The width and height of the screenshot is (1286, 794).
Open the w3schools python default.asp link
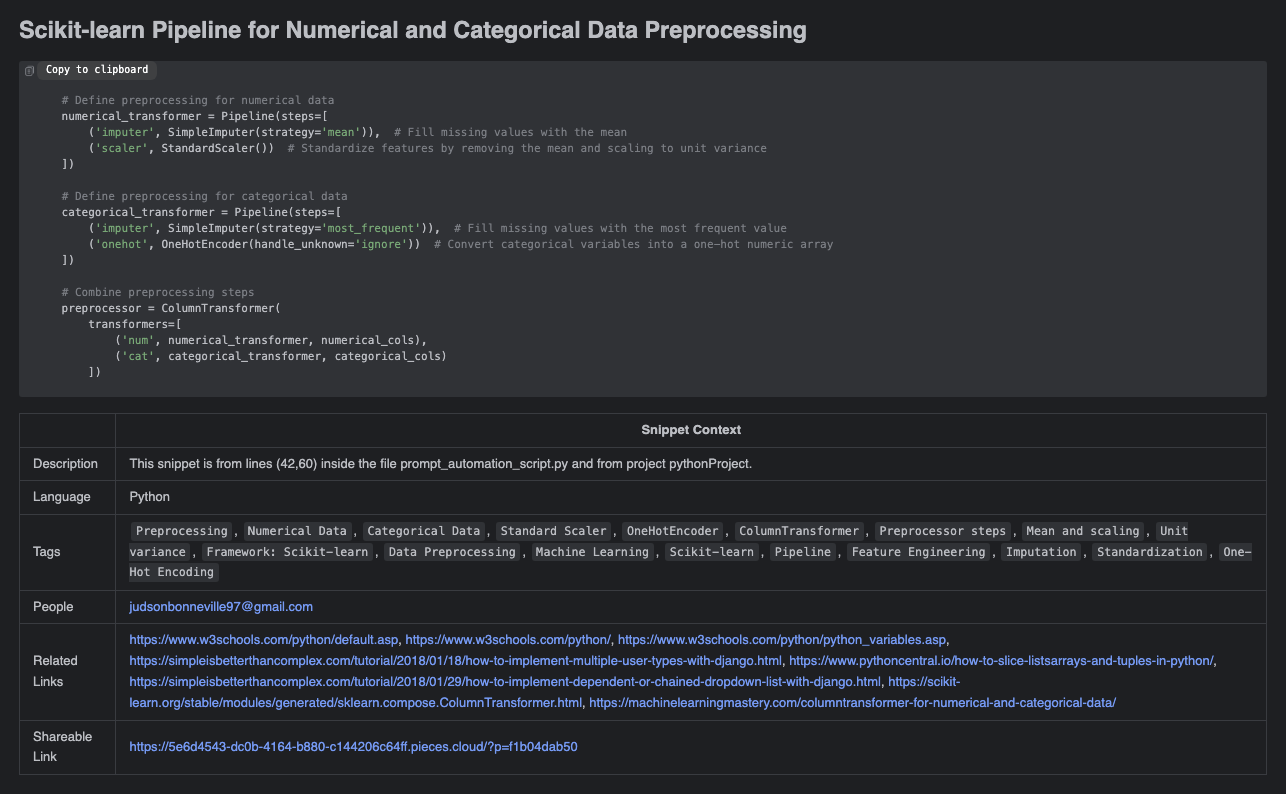264,639
